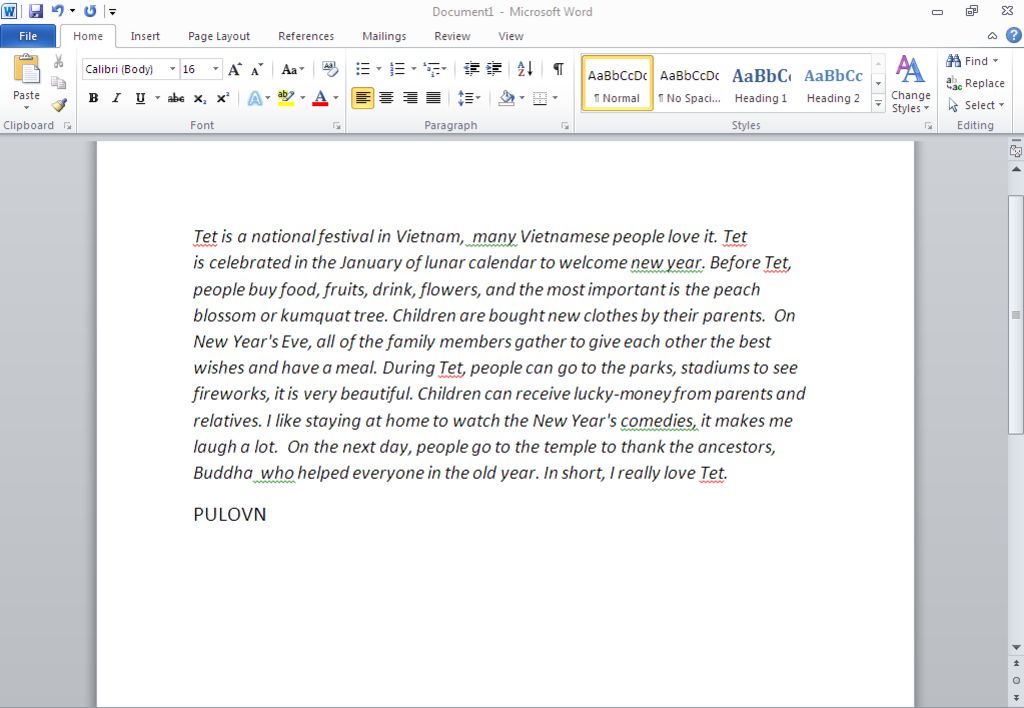
Task: Select Justify alignment
Action: point(433,98)
